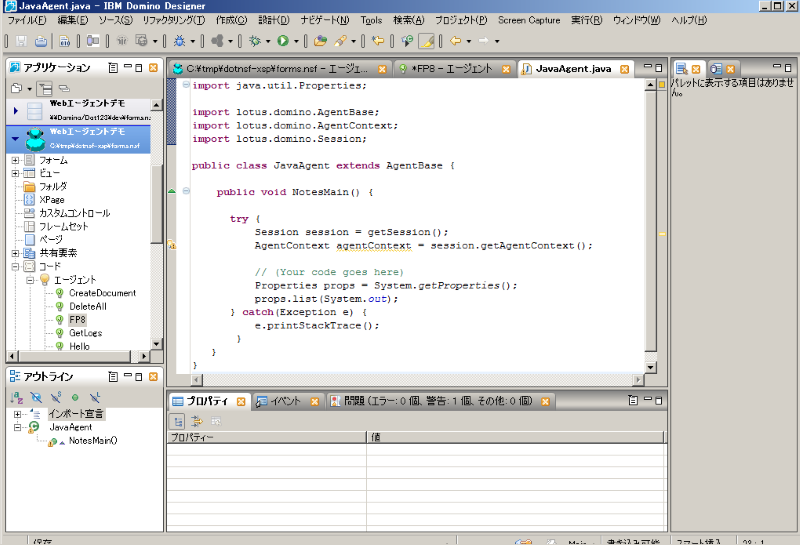The height and width of the screenshot is (545, 800).
Task: Open the リファクタリング(T) menu
Action: tap(173, 20)
